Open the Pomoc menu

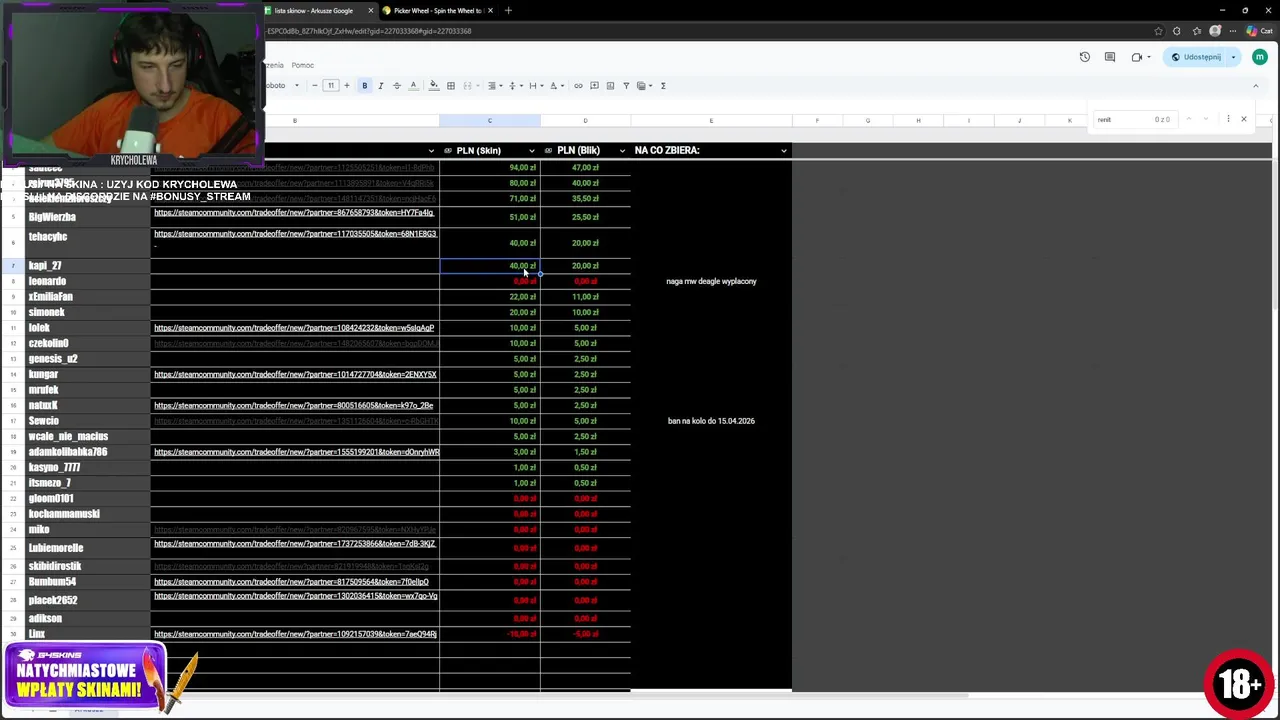click(x=302, y=65)
